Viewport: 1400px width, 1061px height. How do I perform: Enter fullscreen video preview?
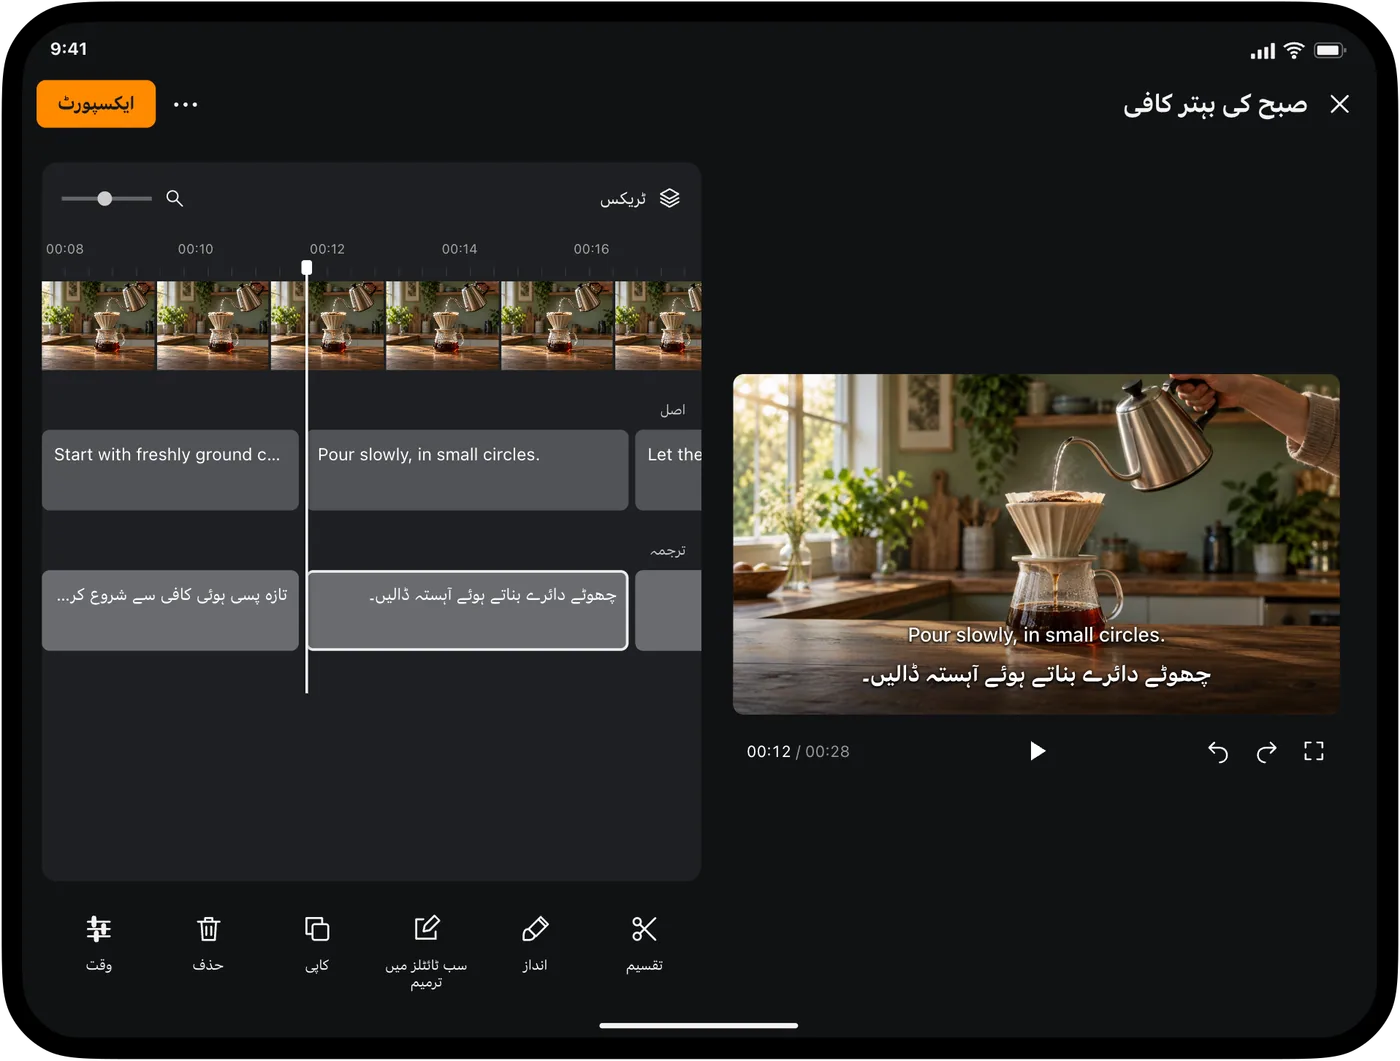(1314, 751)
